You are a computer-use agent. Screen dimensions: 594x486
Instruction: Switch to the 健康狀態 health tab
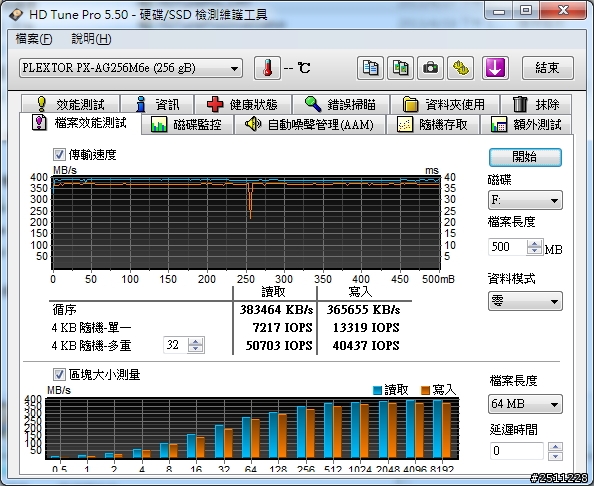[242, 104]
